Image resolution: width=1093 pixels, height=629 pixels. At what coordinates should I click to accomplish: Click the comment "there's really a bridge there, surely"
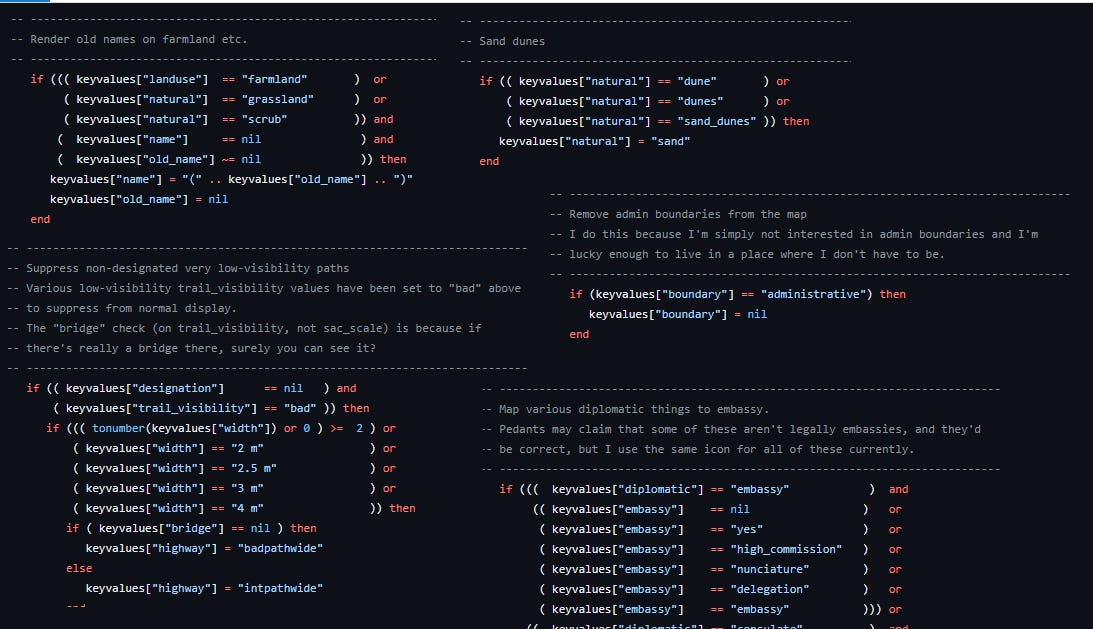click(192, 348)
